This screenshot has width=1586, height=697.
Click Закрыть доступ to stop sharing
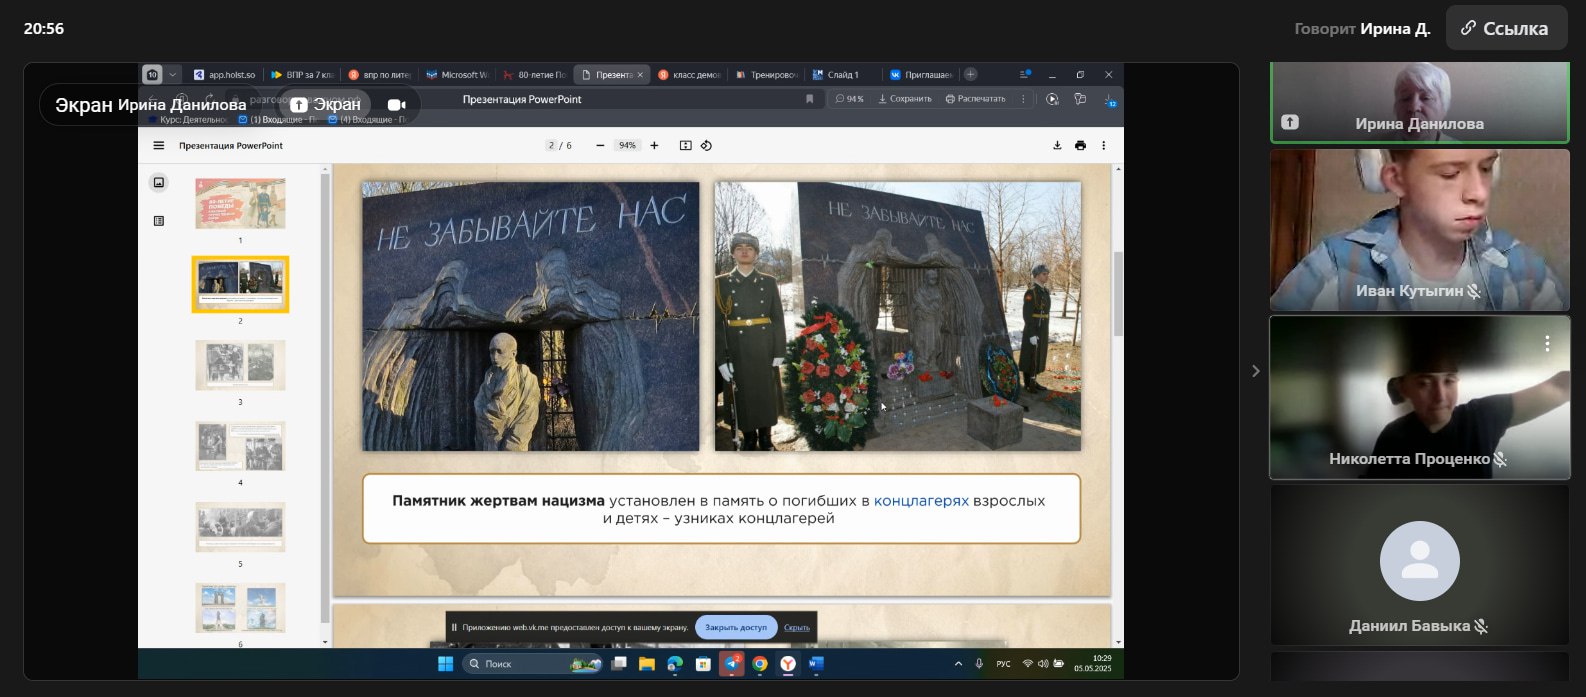736,628
